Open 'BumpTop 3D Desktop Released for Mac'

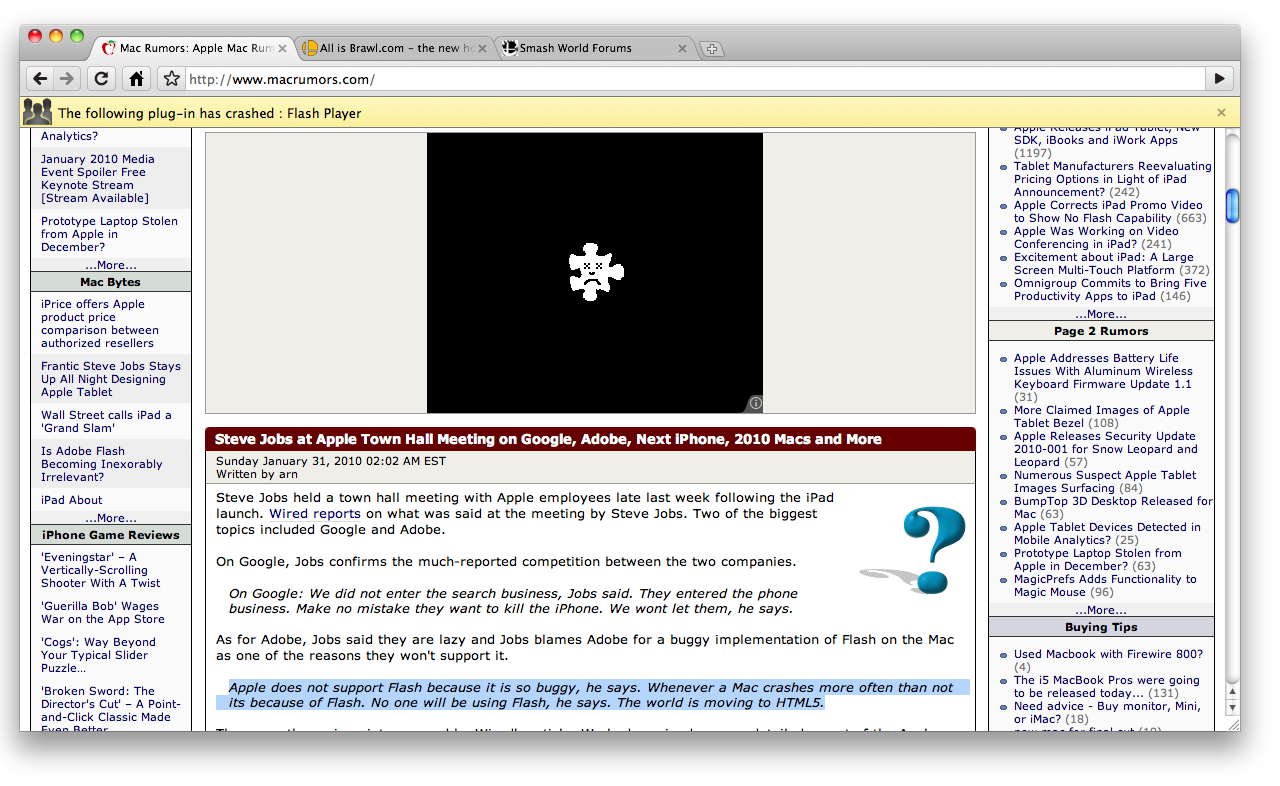coord(1113,507)
